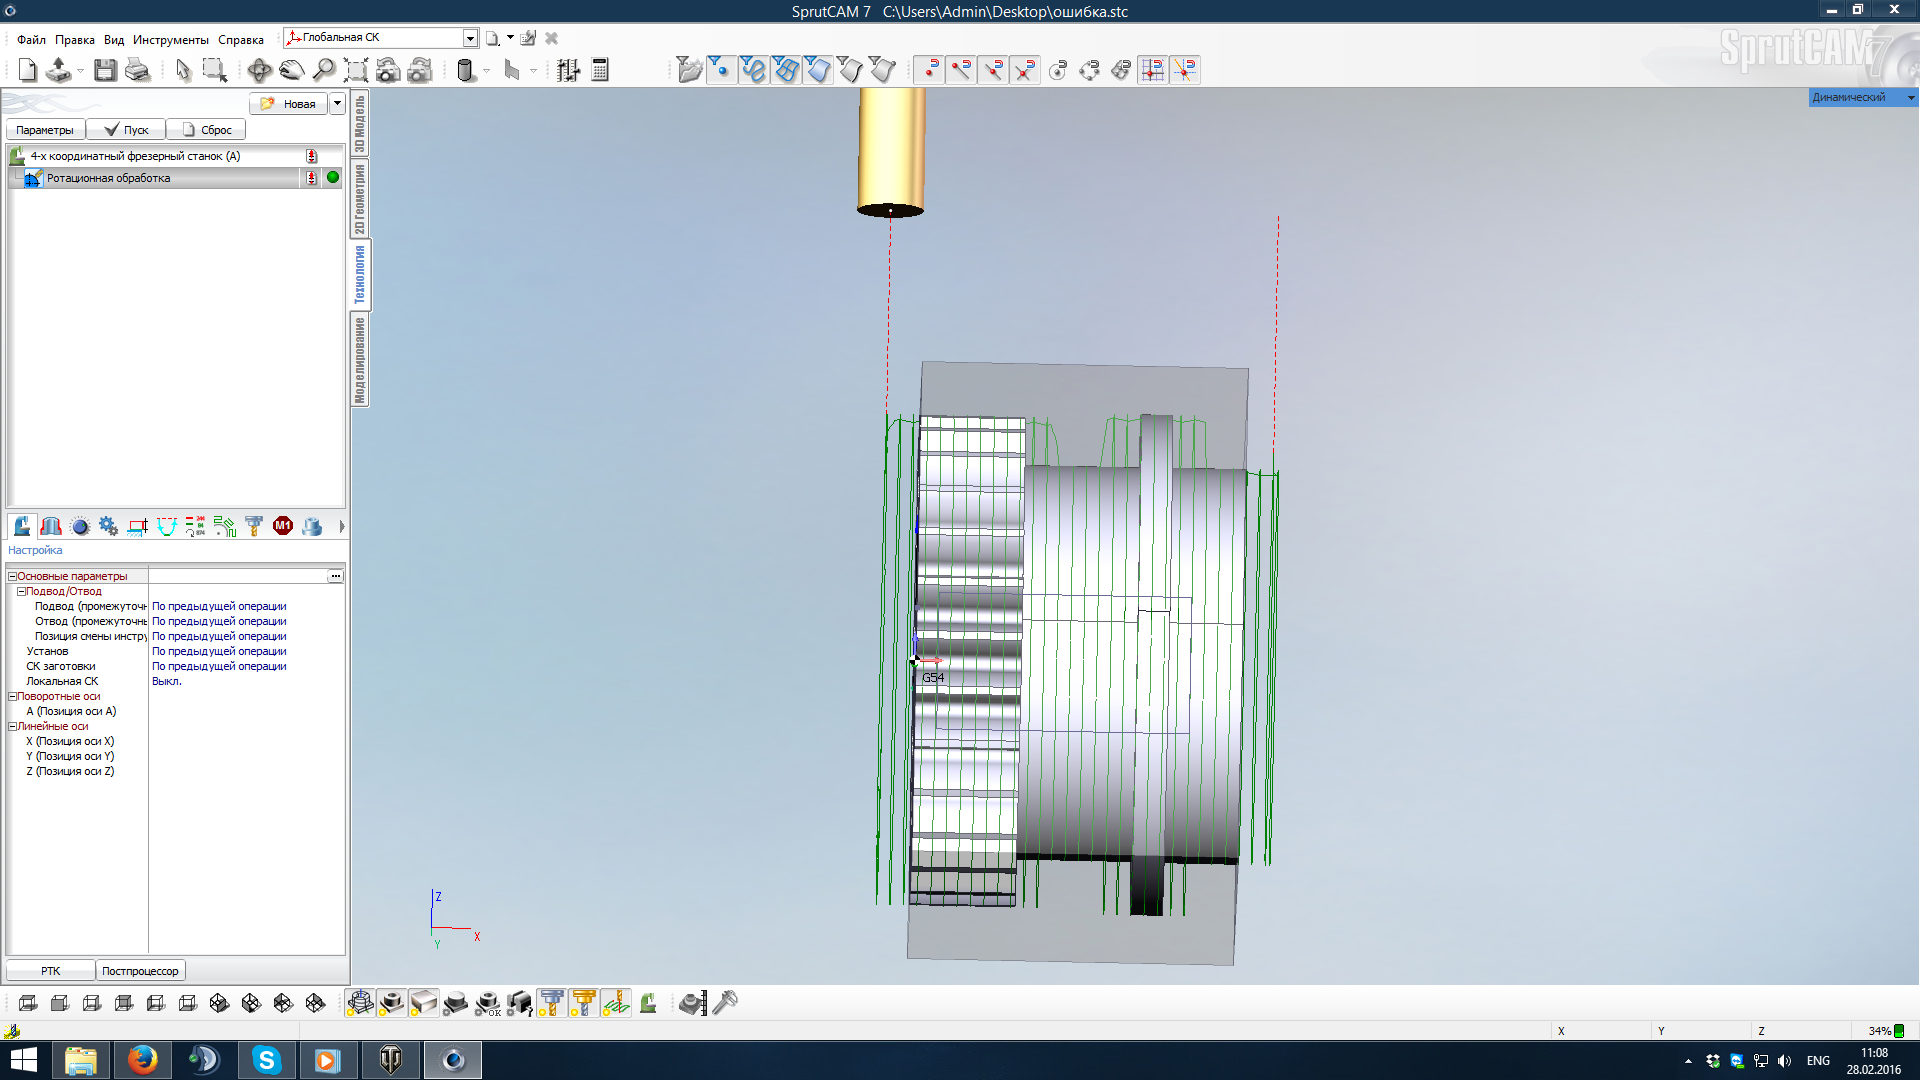Open Firefox from the Windows taskbar
This screenshot has height=1080, width=1920.
point(142,1060)
